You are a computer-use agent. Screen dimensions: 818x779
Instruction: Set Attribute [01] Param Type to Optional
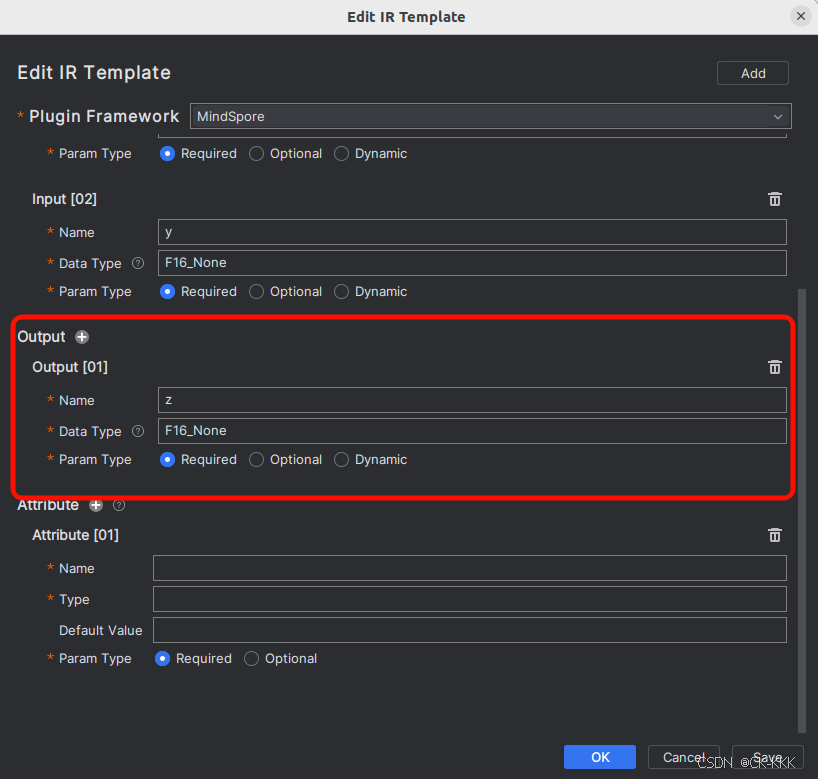[252, 659]
